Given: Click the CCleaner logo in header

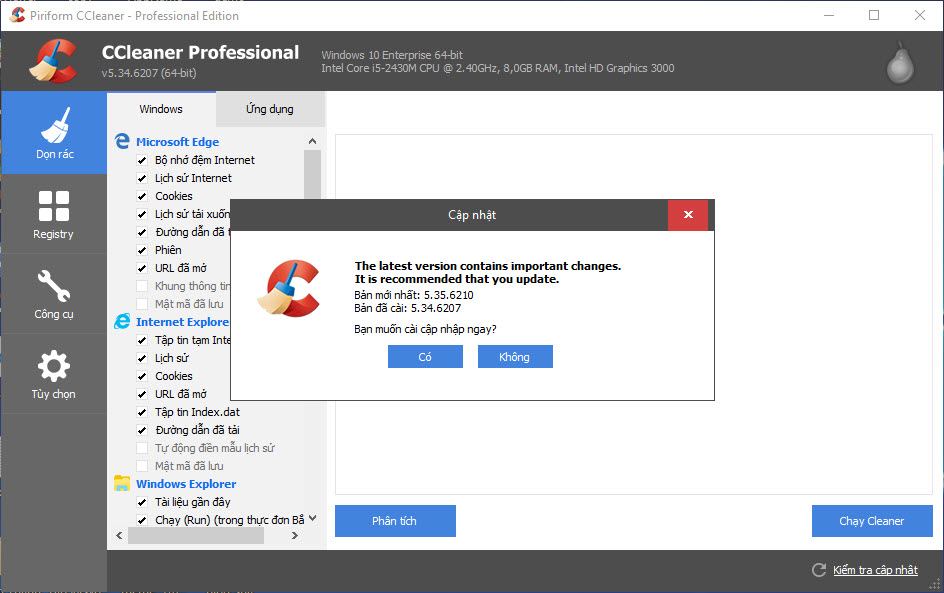Looking at the screenshot, I should pyautogui.click(x=53, y=61).
